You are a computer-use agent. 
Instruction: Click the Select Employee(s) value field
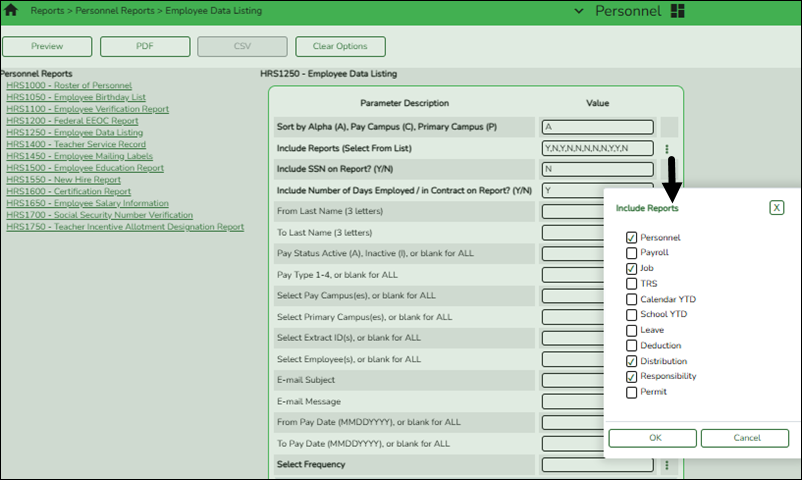click(x=573, y=359)
